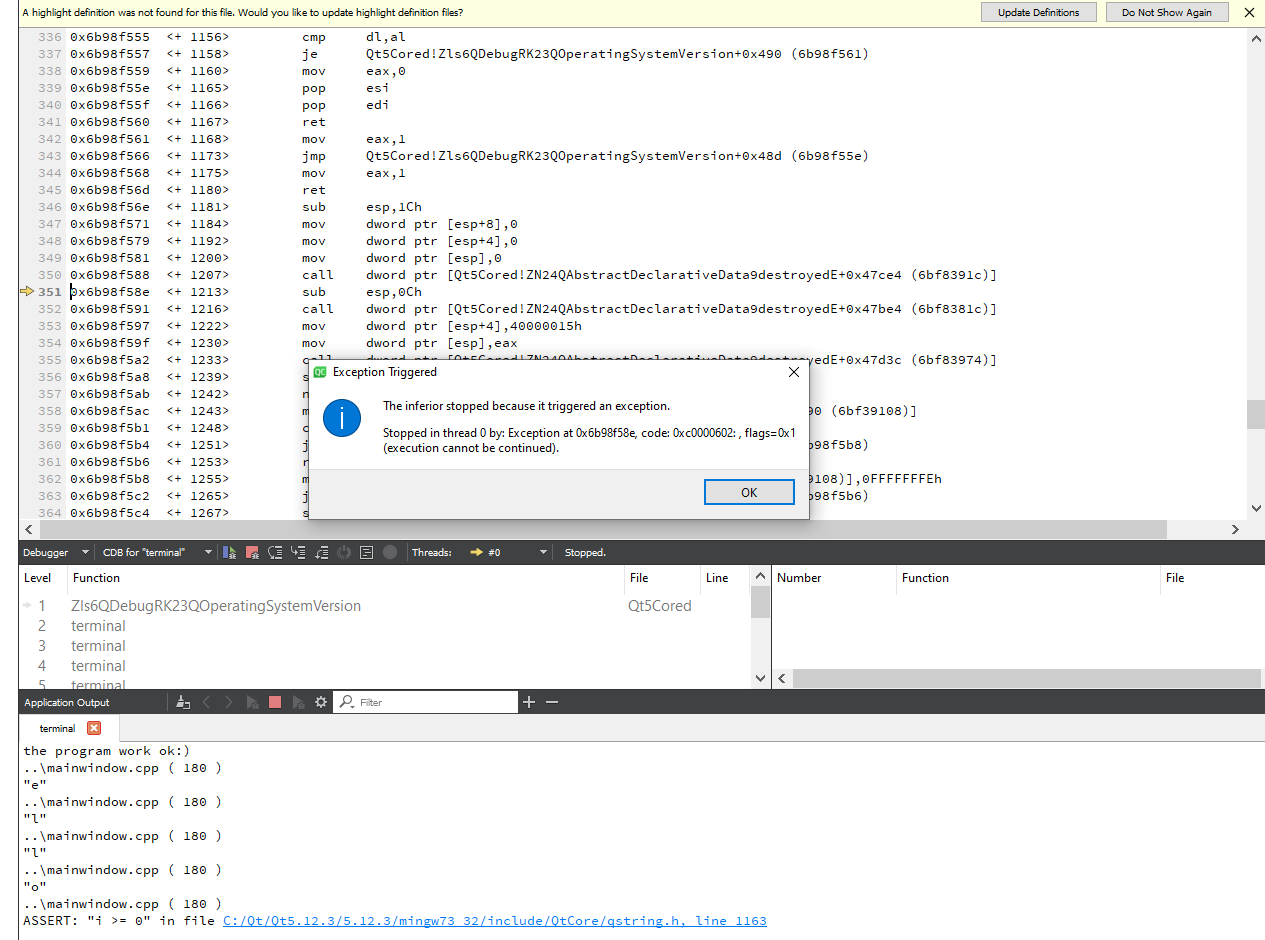Click the Step Into debugger icon
The width and height of the screenshot is (1265, 940).
pyautogui.click(x=298, y=552)
